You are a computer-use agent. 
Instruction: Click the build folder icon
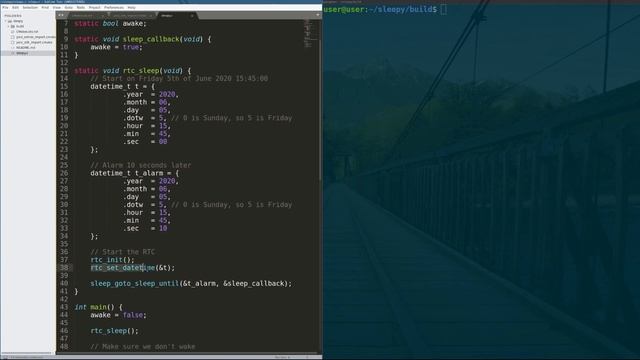pyautogui.click(x=13, y=26)
